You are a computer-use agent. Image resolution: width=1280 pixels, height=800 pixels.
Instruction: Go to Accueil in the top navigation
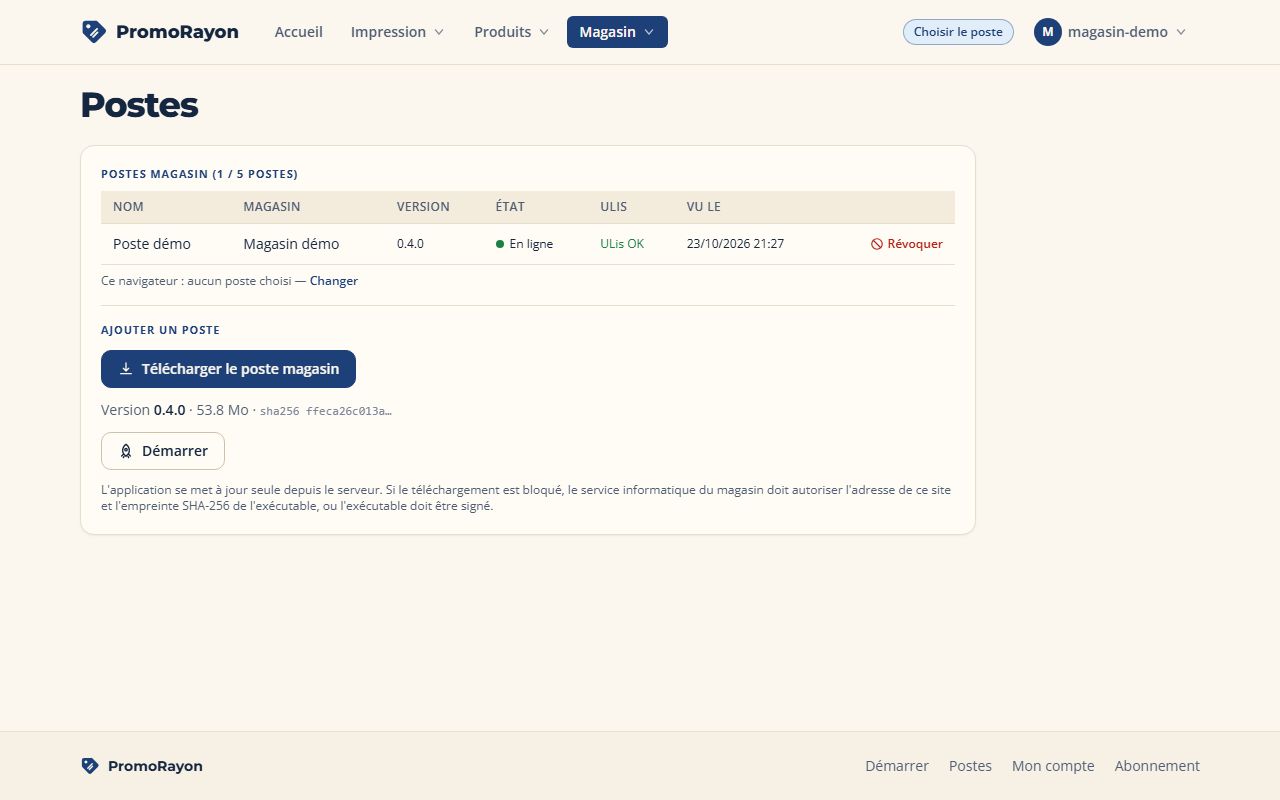click(x=299, y=32)
